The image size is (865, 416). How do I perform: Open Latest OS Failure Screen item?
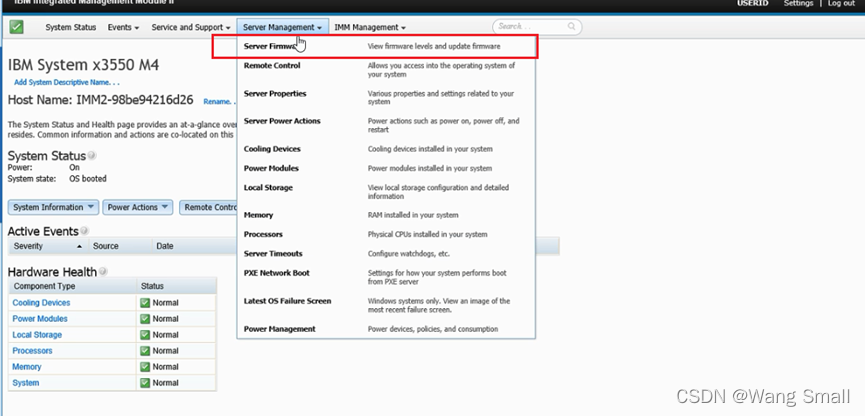[287, 301]
